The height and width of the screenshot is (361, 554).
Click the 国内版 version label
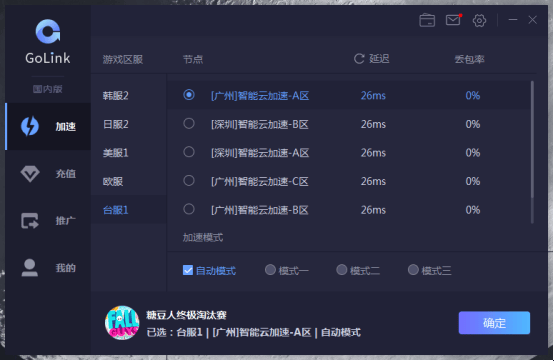point(48,89)
